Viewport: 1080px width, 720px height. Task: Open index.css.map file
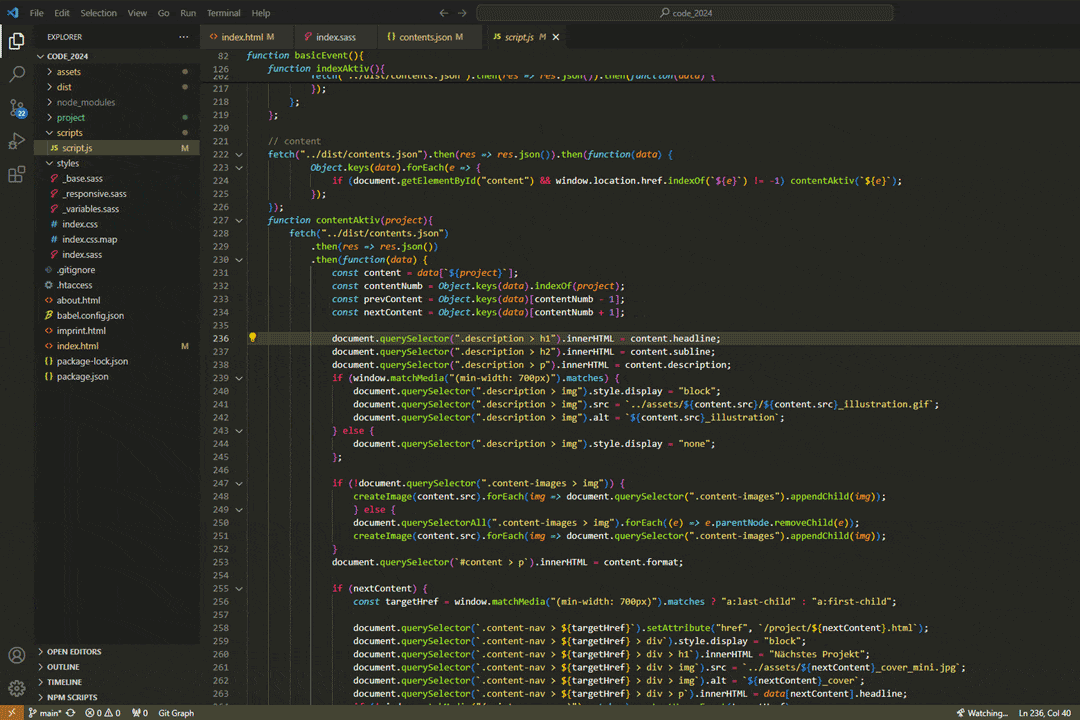tap(117, 239)
